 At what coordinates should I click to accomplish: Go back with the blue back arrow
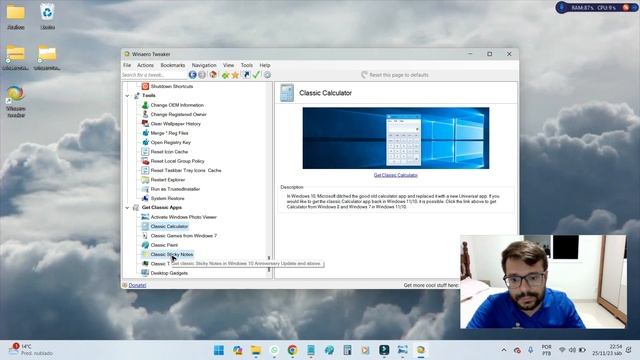(192, 75)
